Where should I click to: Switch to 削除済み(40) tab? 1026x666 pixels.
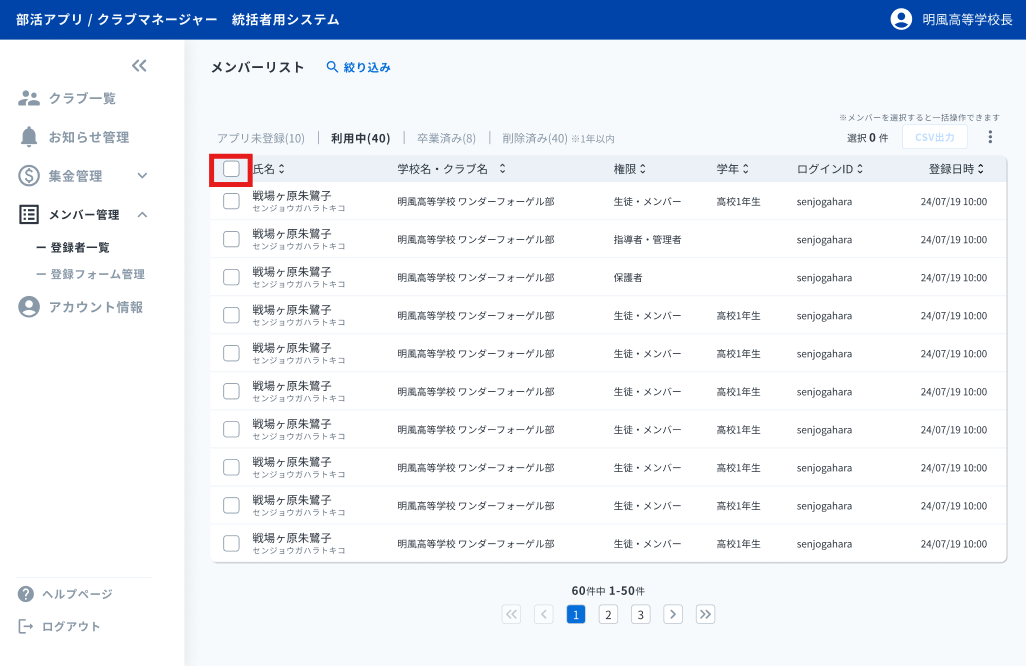coord(535,138)
